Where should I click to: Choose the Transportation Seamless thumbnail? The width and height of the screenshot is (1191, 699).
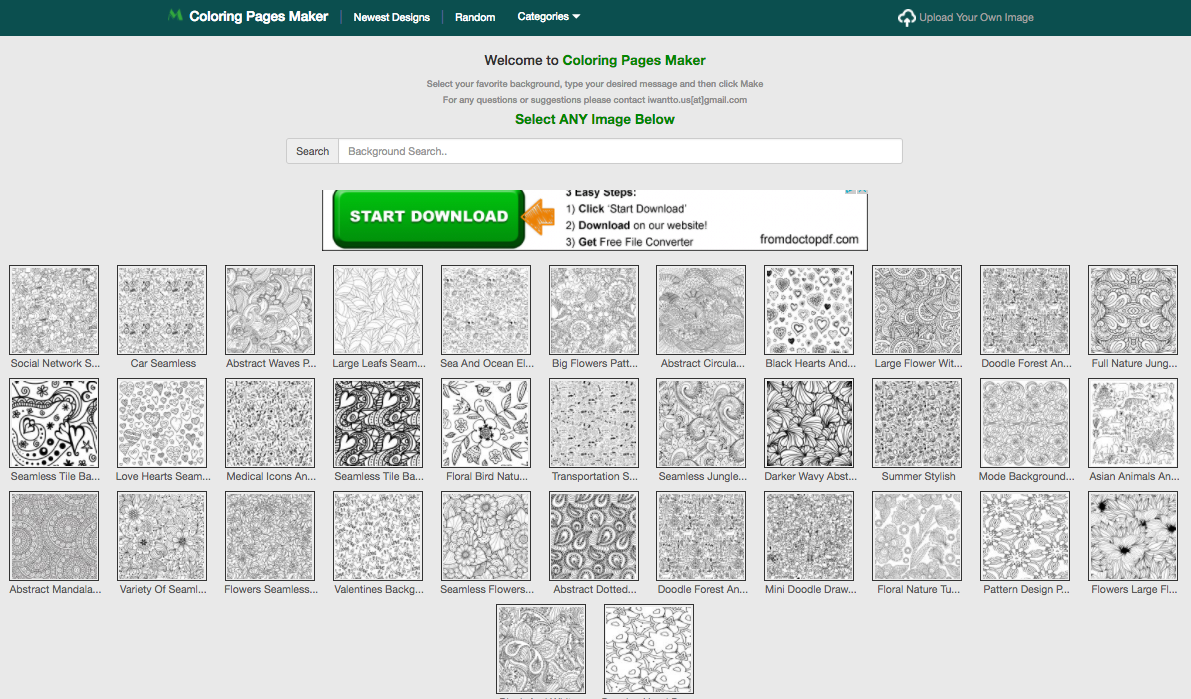[594, 423]
